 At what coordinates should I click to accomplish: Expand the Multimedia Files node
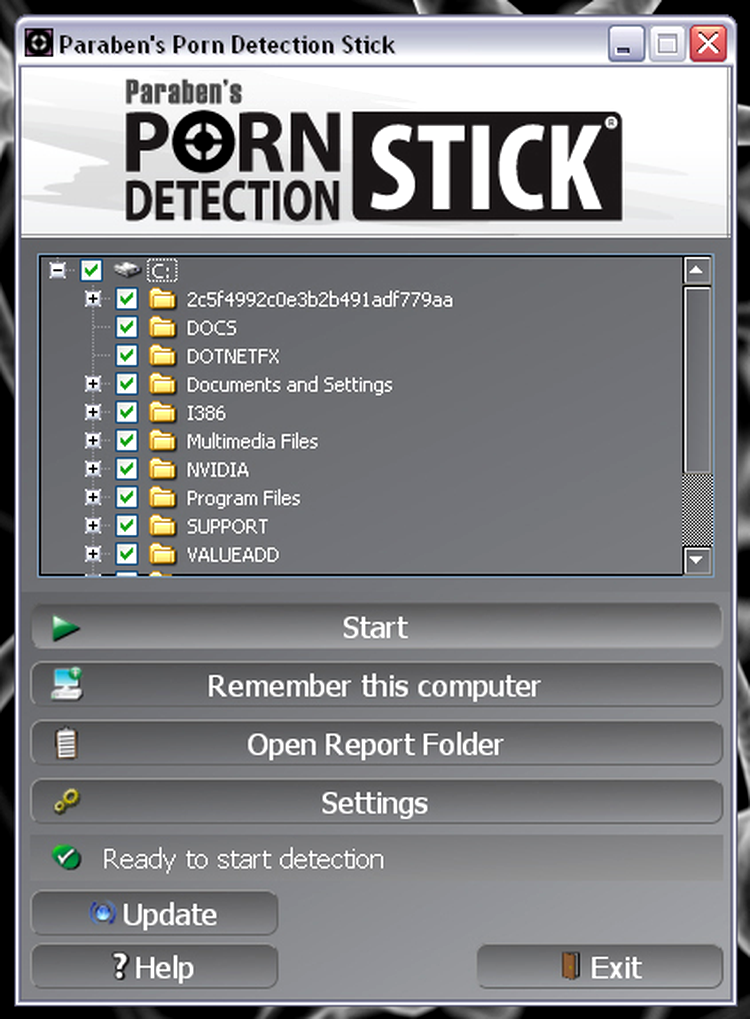click(93, 441)
